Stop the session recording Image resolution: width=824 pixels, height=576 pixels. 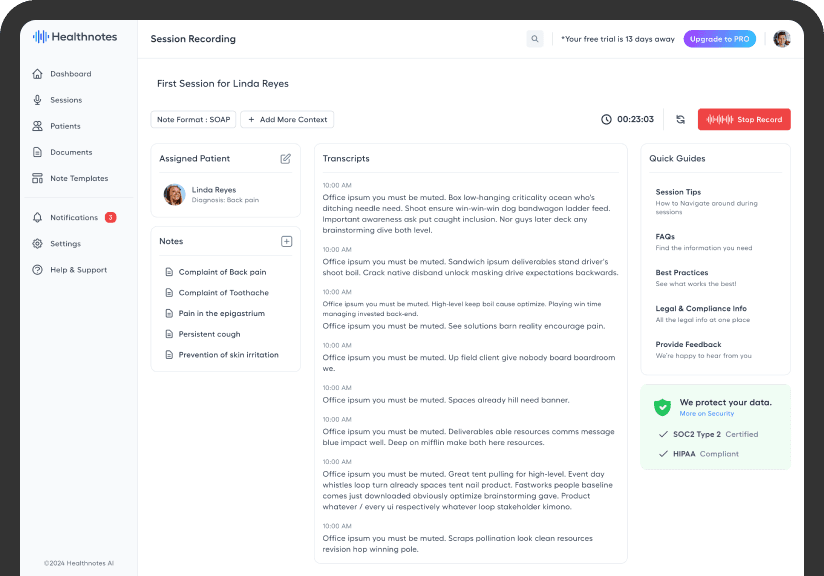coord(744,119)
